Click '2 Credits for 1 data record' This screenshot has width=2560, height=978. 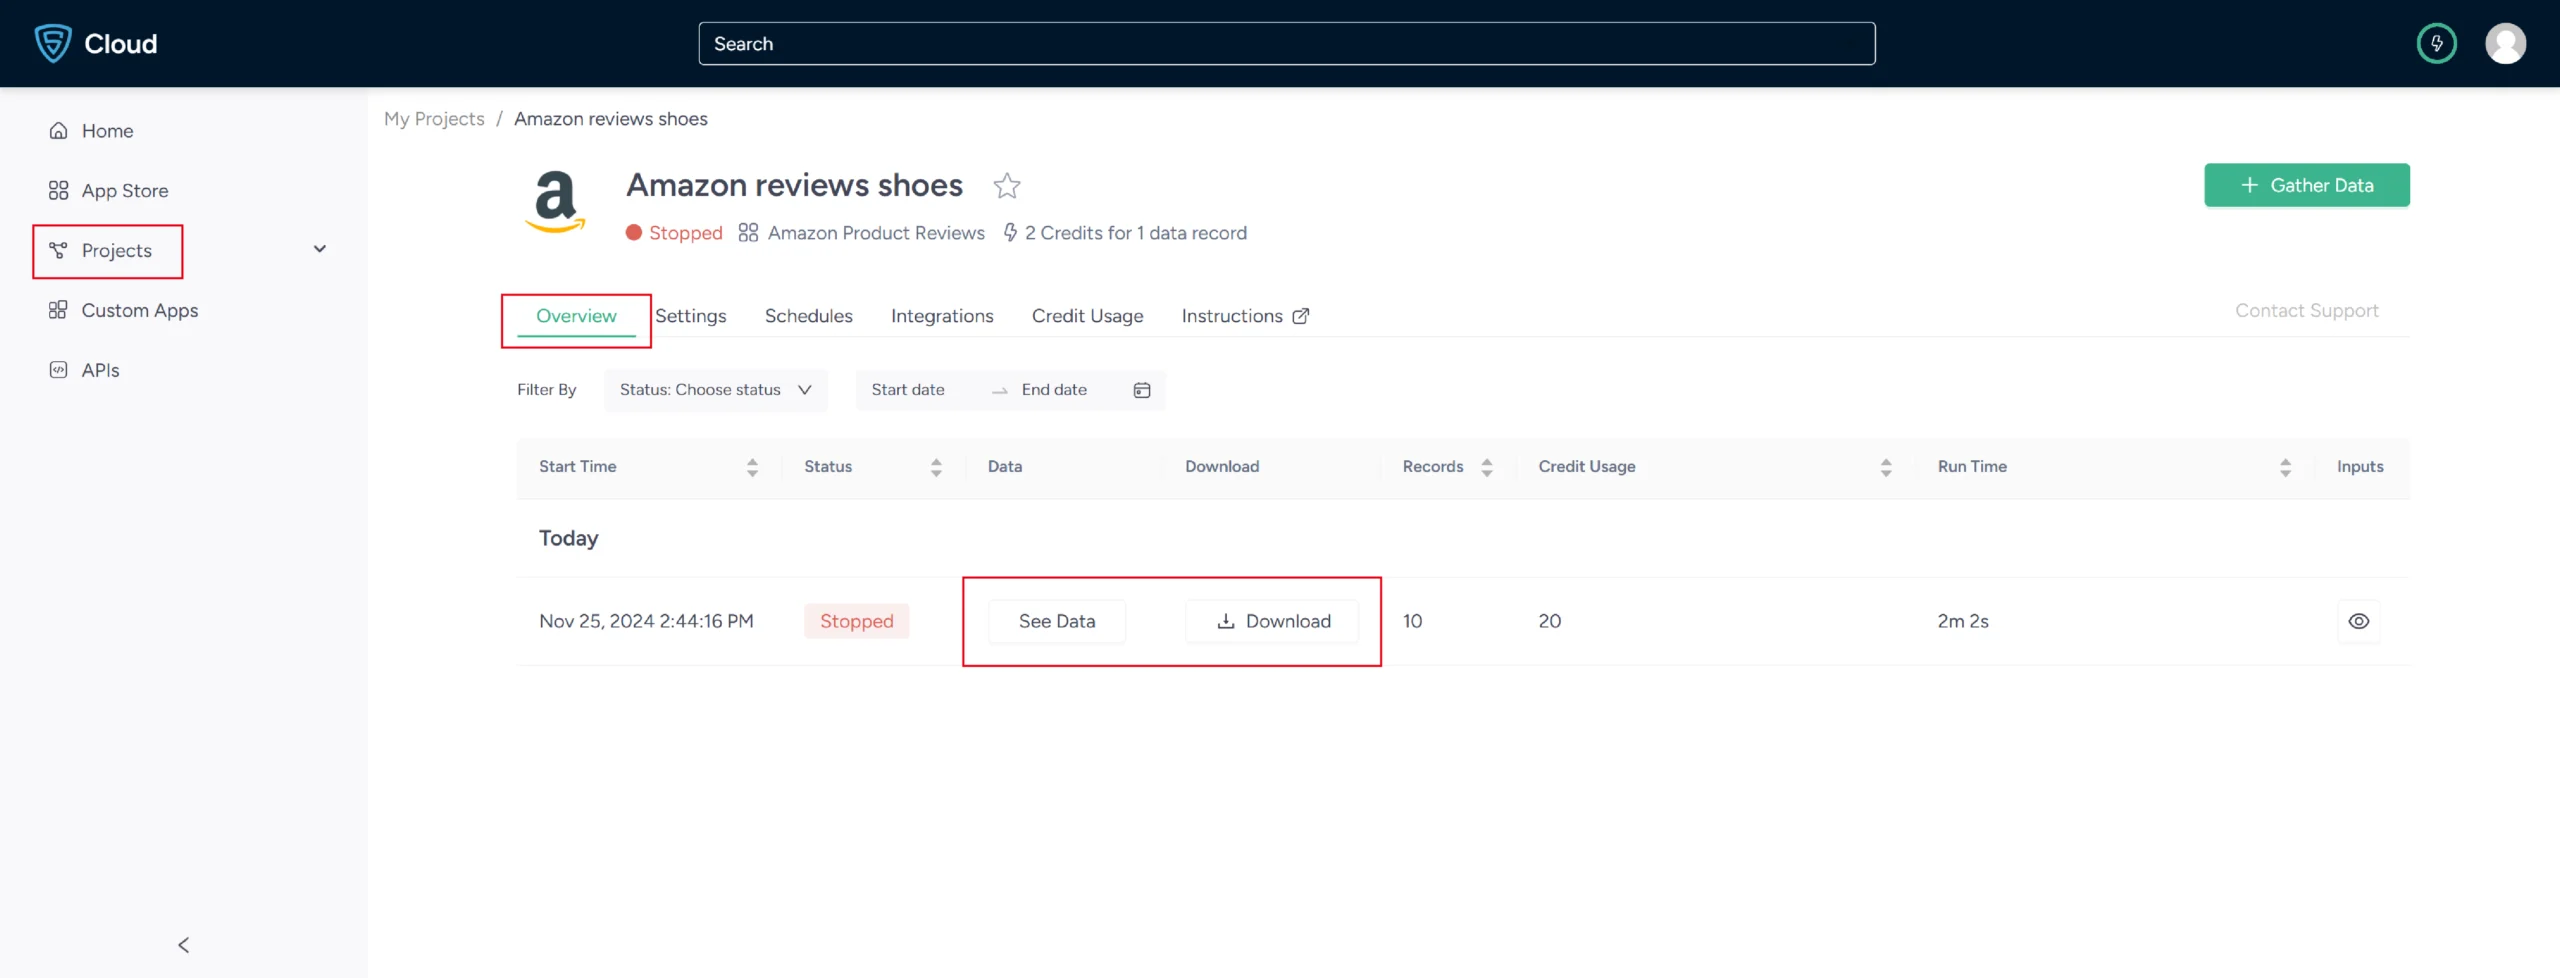click(x=1135, y=233)
